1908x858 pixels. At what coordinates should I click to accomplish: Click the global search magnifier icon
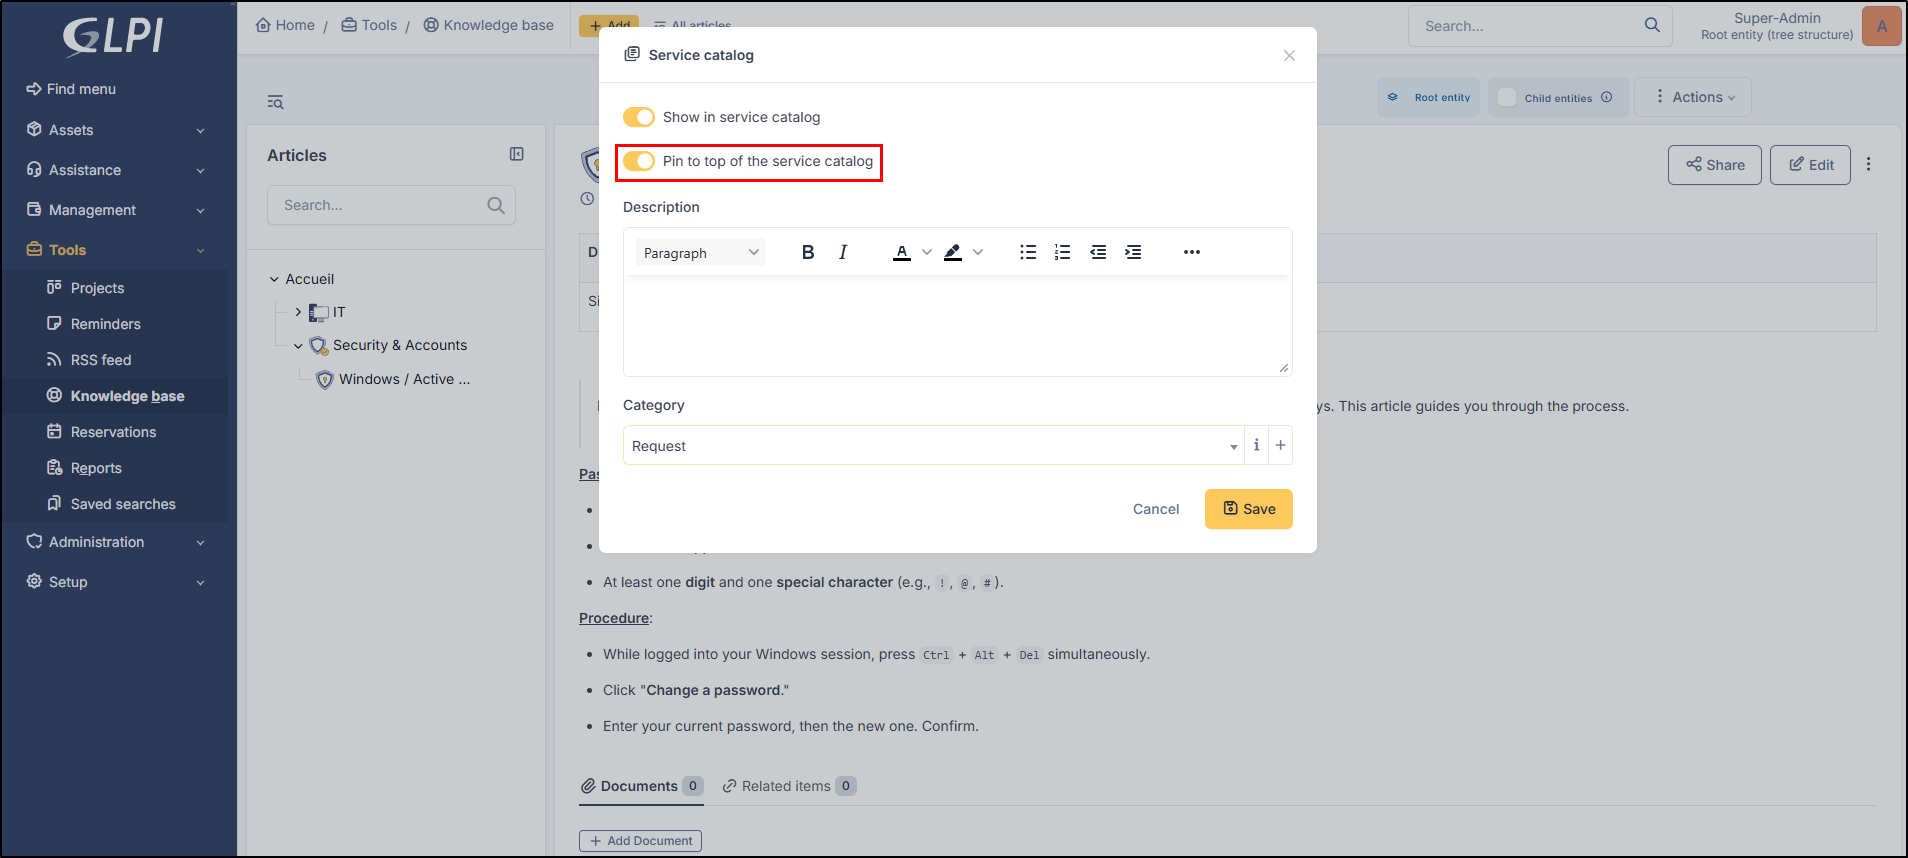coord(1652,25)
